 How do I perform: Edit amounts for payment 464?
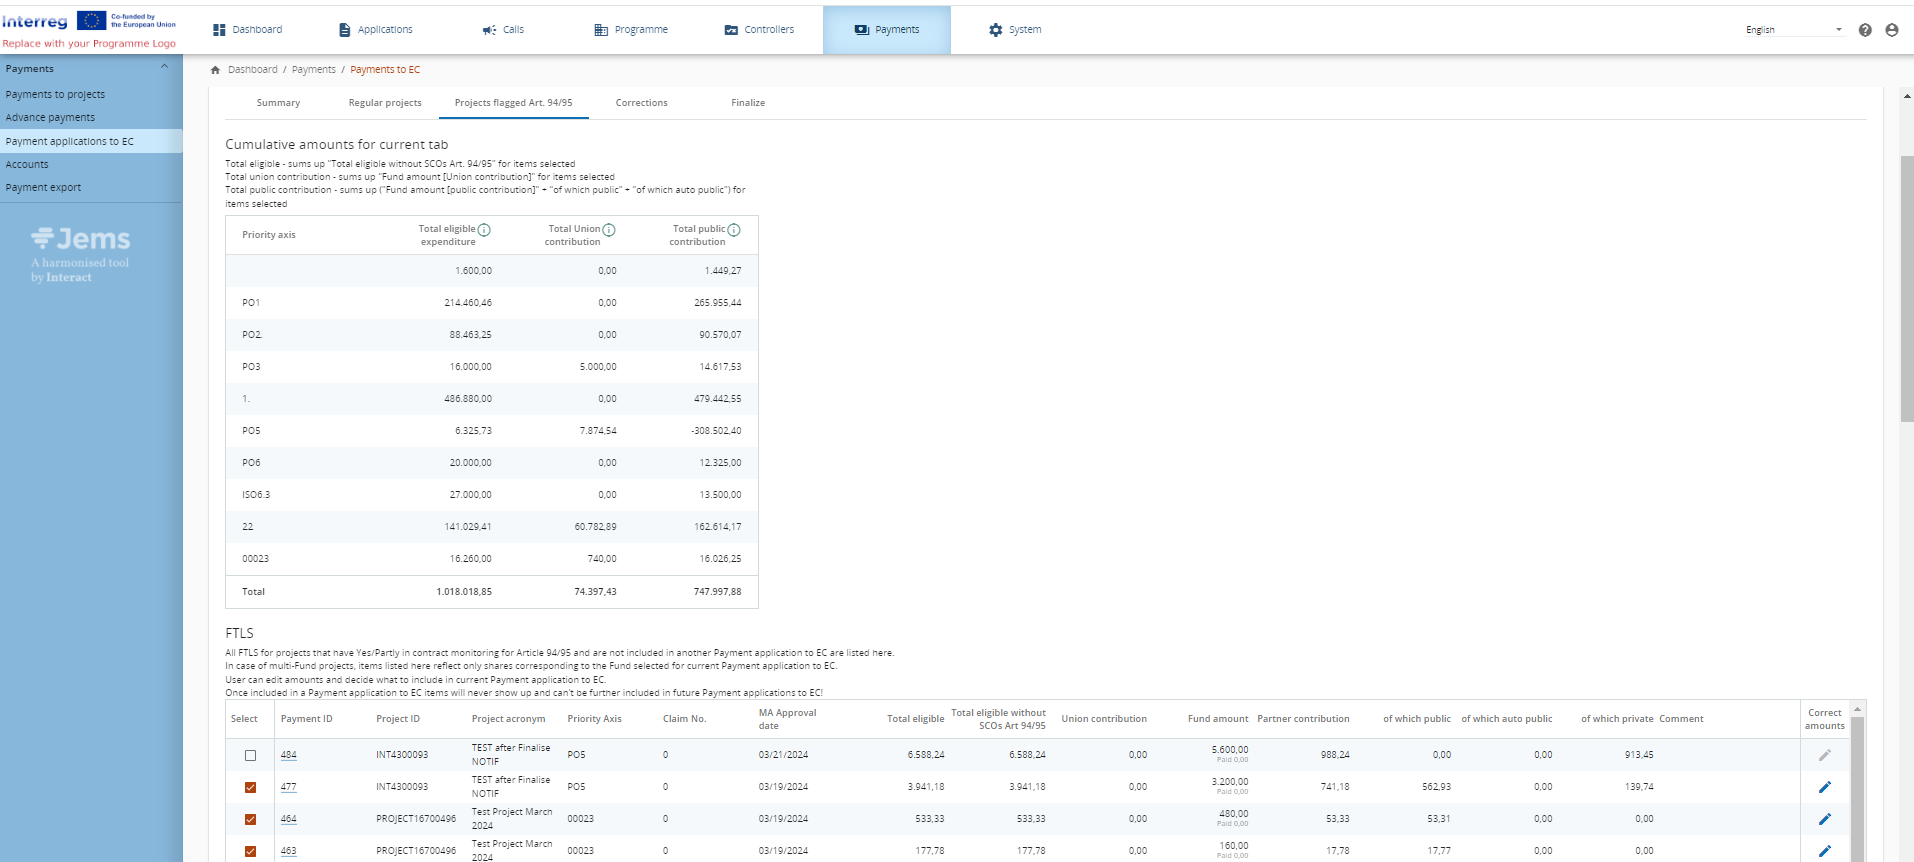1825,819
